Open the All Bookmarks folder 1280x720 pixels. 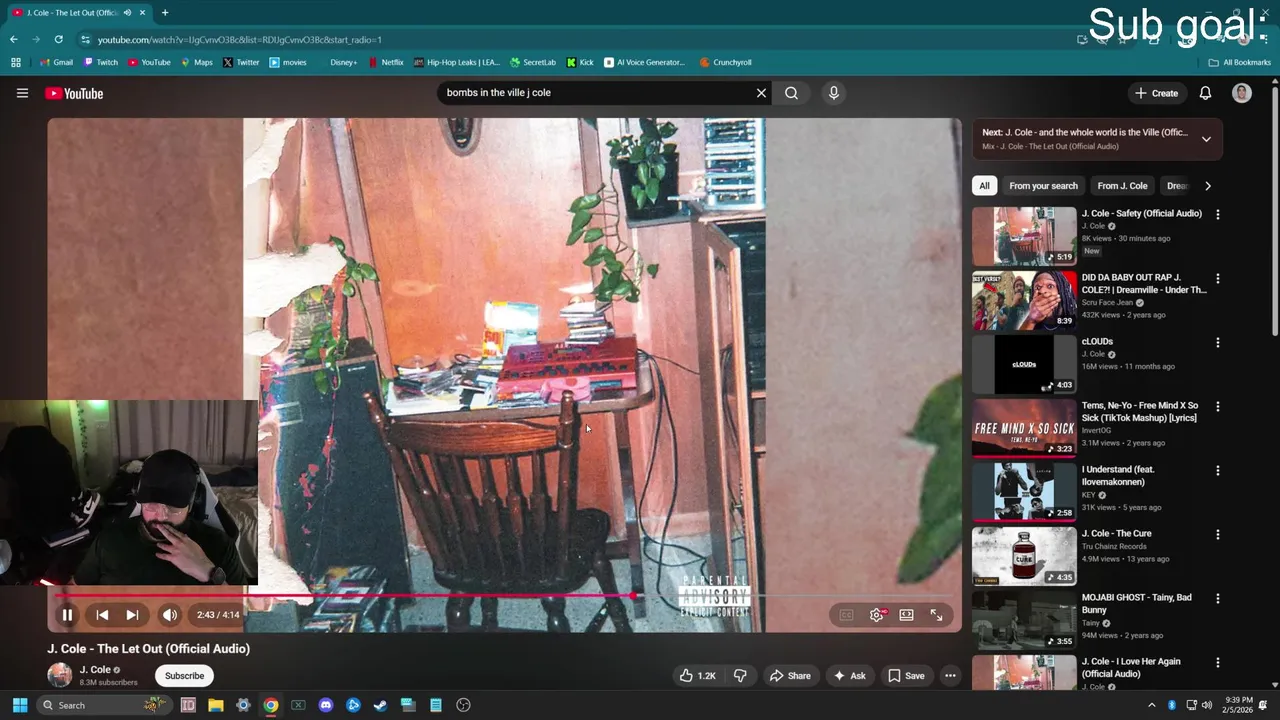(x=1239, y=62)
